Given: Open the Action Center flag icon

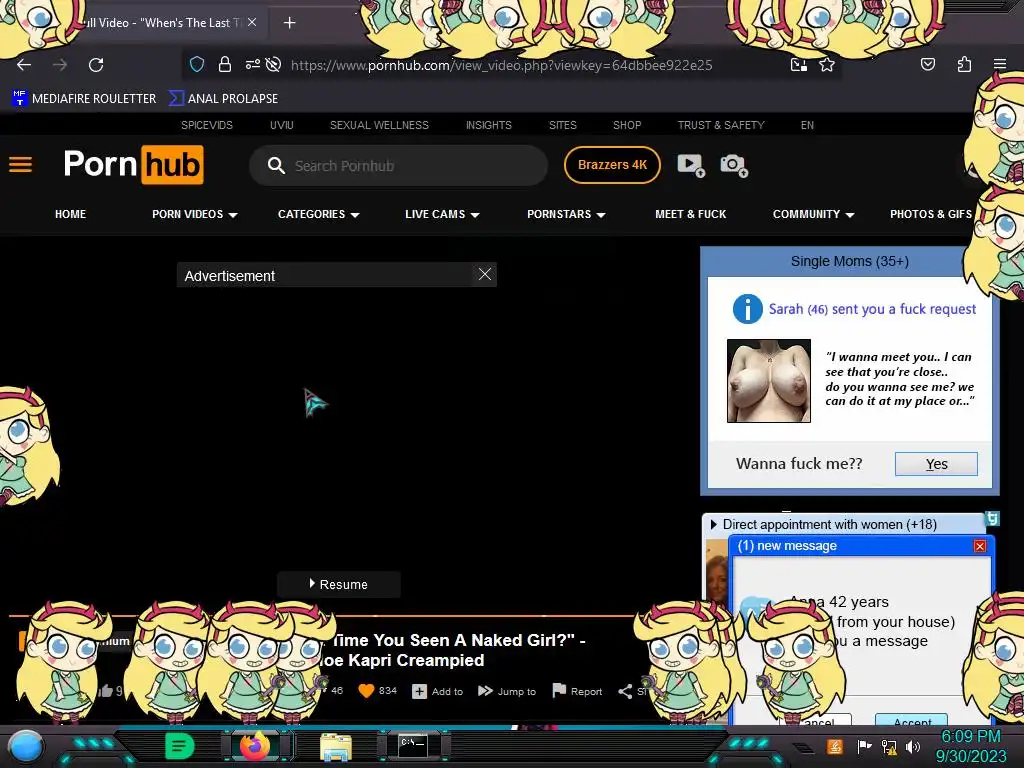Looking at the screenshot, I should tap(863, 746).
